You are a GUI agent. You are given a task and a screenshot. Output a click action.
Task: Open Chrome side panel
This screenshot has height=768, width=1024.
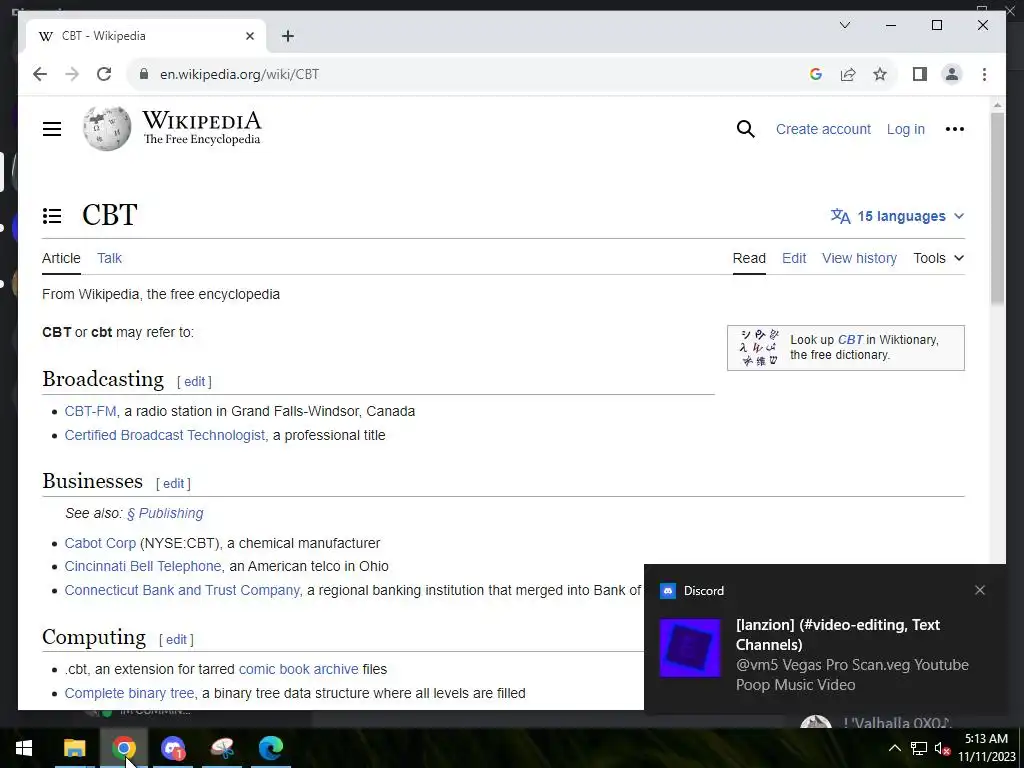920,74
